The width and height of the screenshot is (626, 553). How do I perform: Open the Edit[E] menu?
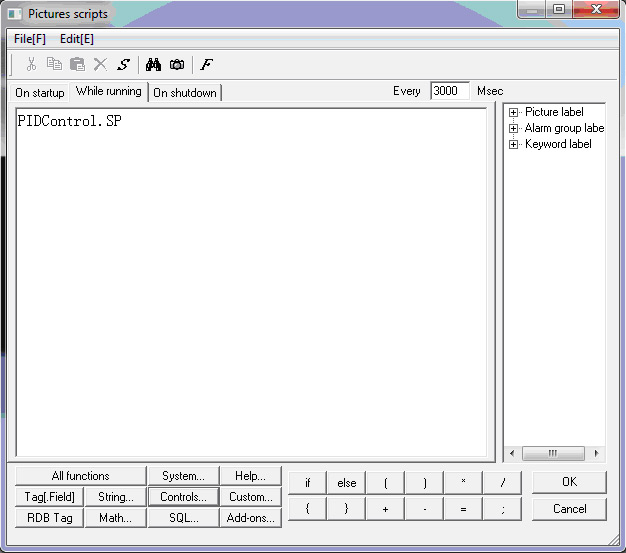[77, 39]
